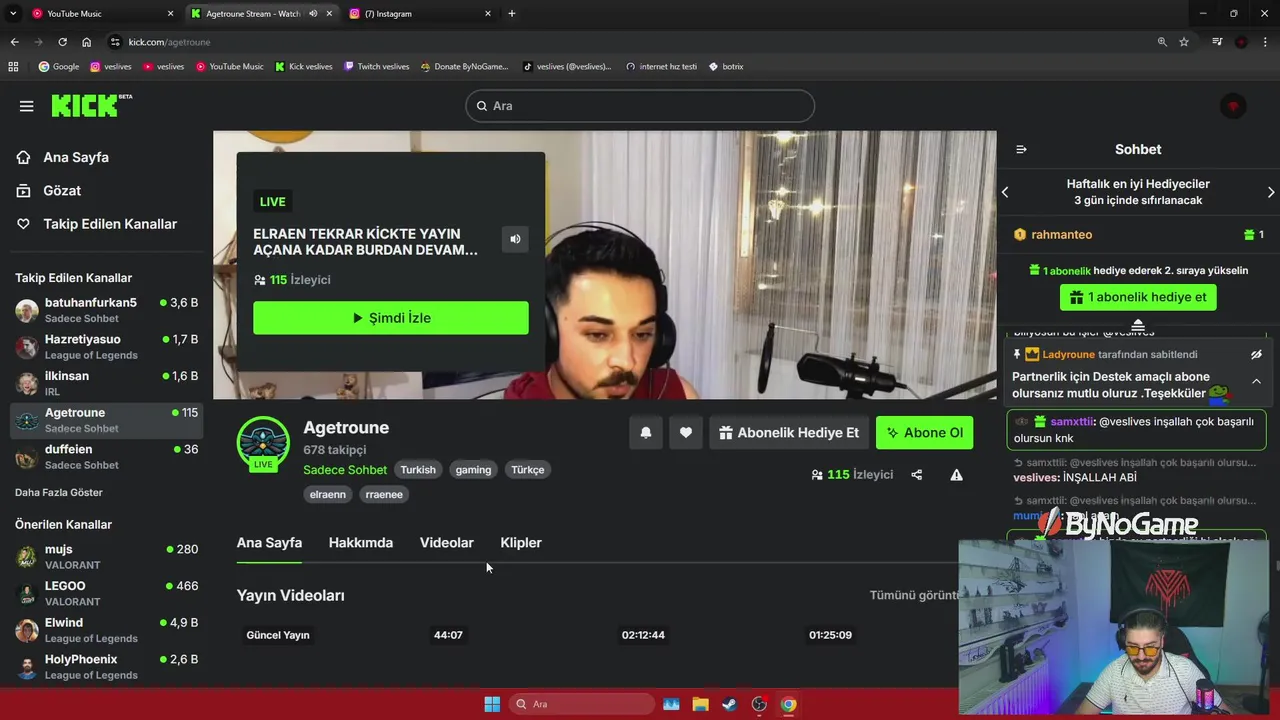Follow Agetroune with the heart button

(686, 432)
